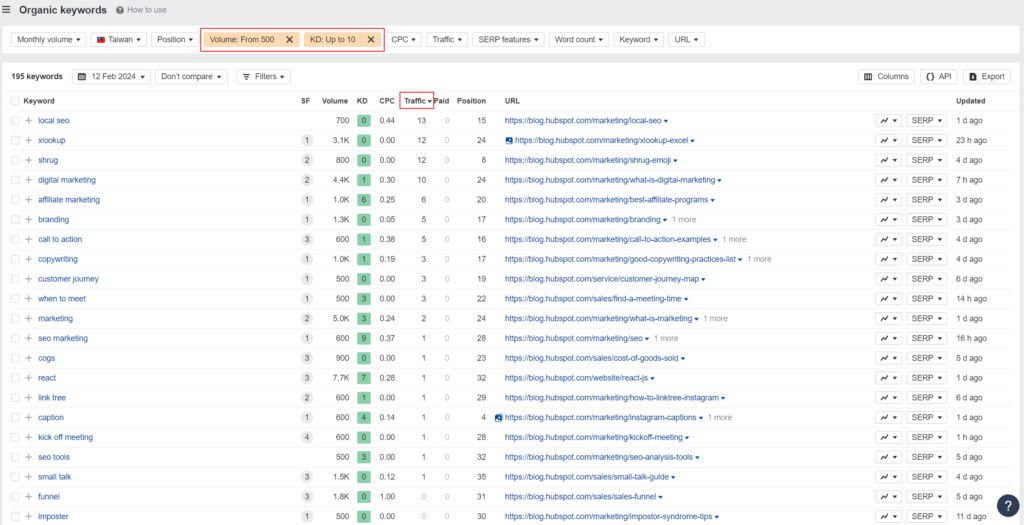This screenshot has height=525, width=1024.
Task: Open the Filters button
Action: (x=263, y=76)
